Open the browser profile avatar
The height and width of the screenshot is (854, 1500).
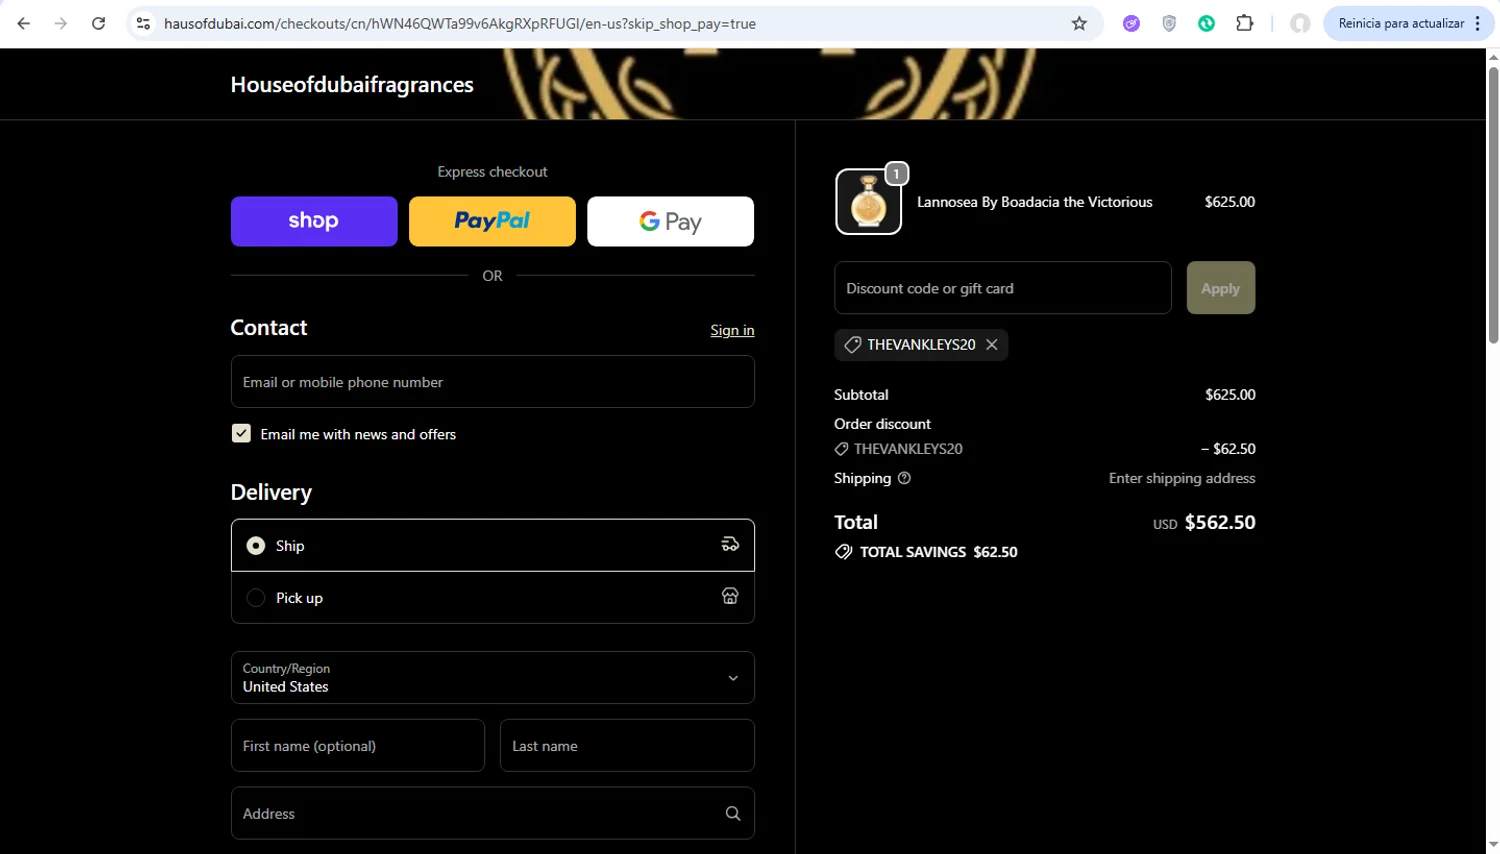pos(1300,23)
